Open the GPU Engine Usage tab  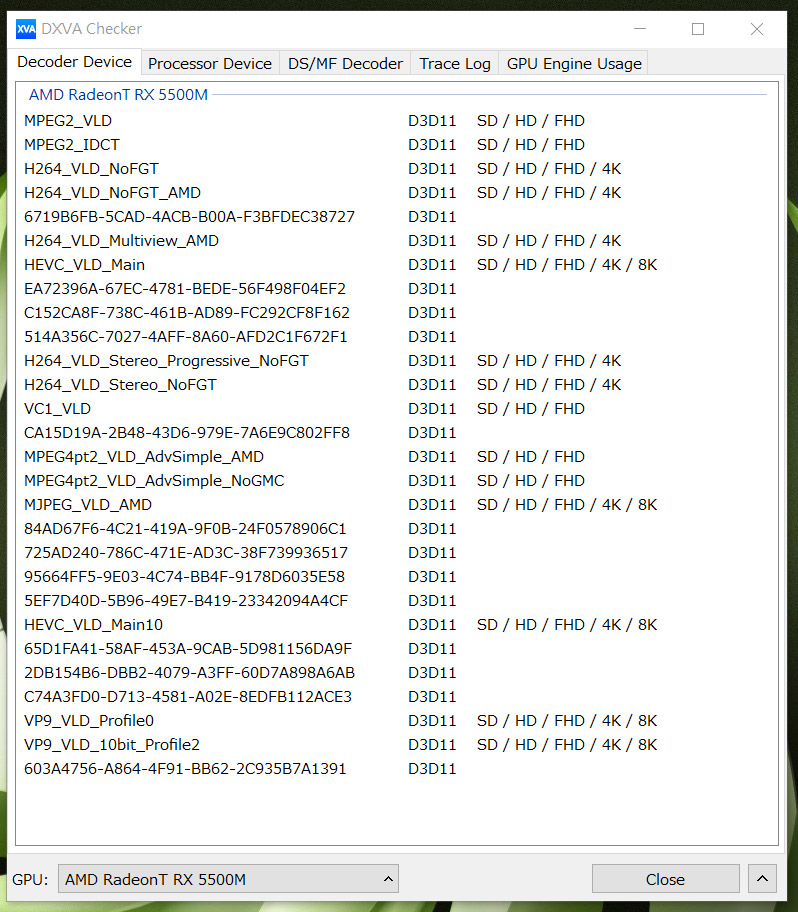coord(574,63)
